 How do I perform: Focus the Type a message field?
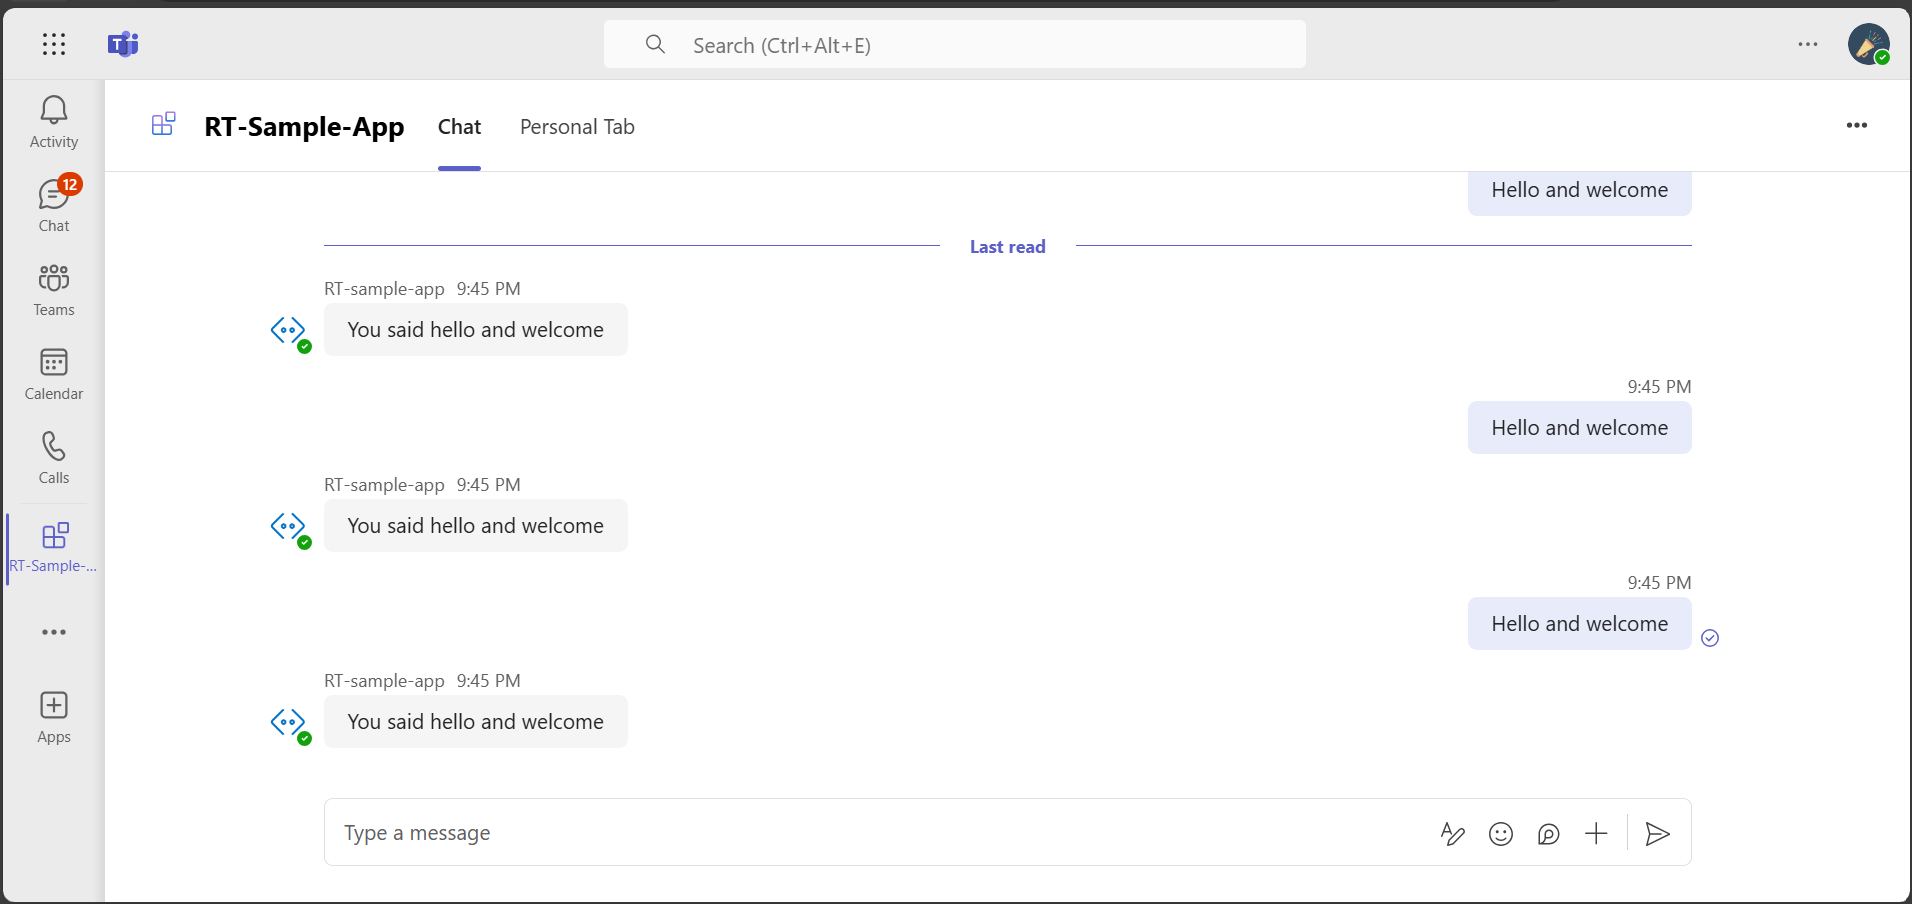click(x=880, y=833)
